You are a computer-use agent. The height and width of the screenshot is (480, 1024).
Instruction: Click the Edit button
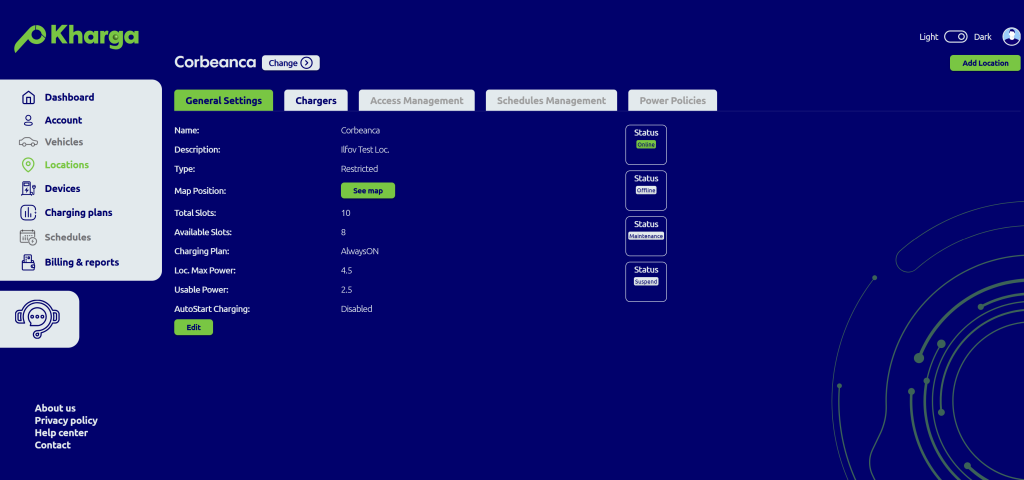[193, 327]
